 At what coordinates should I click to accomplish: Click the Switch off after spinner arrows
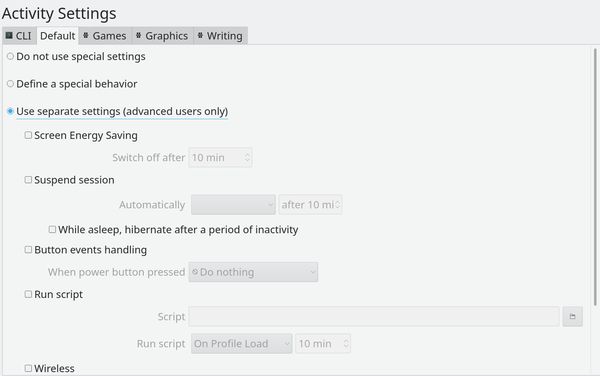pyautogui.click(x=247, y=158)
